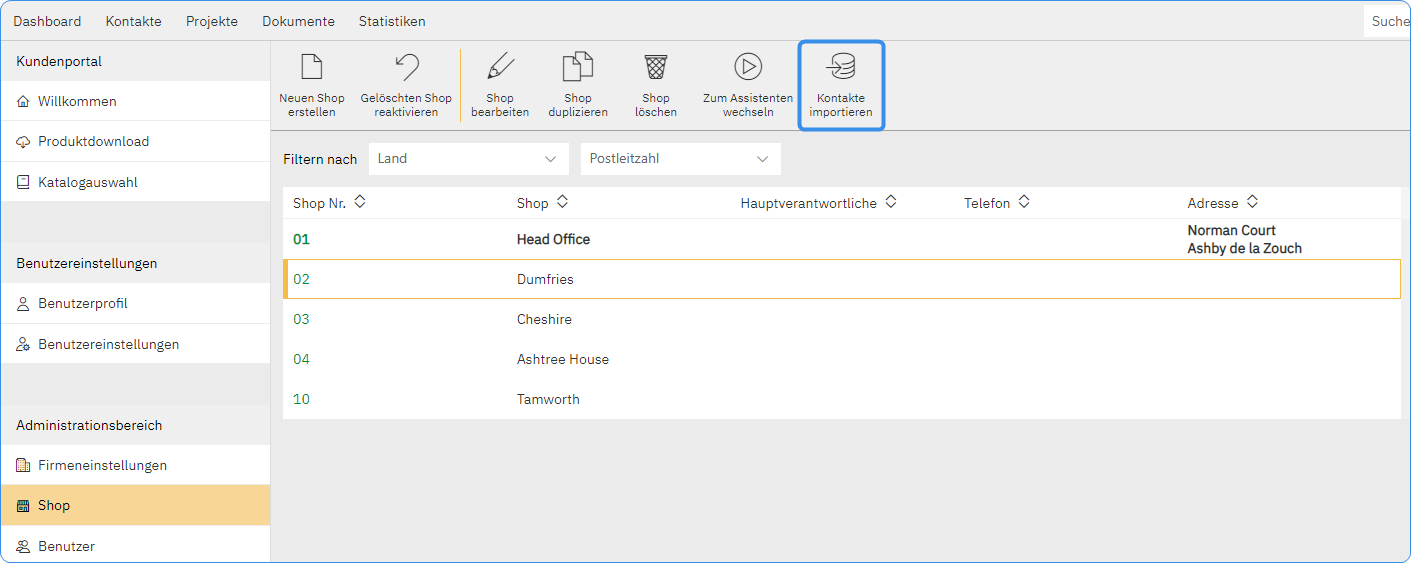This screenshot has width=1411, height=563.
Task: Click Zum Assistenten wechseln play icon
Action: coord(747,67)
